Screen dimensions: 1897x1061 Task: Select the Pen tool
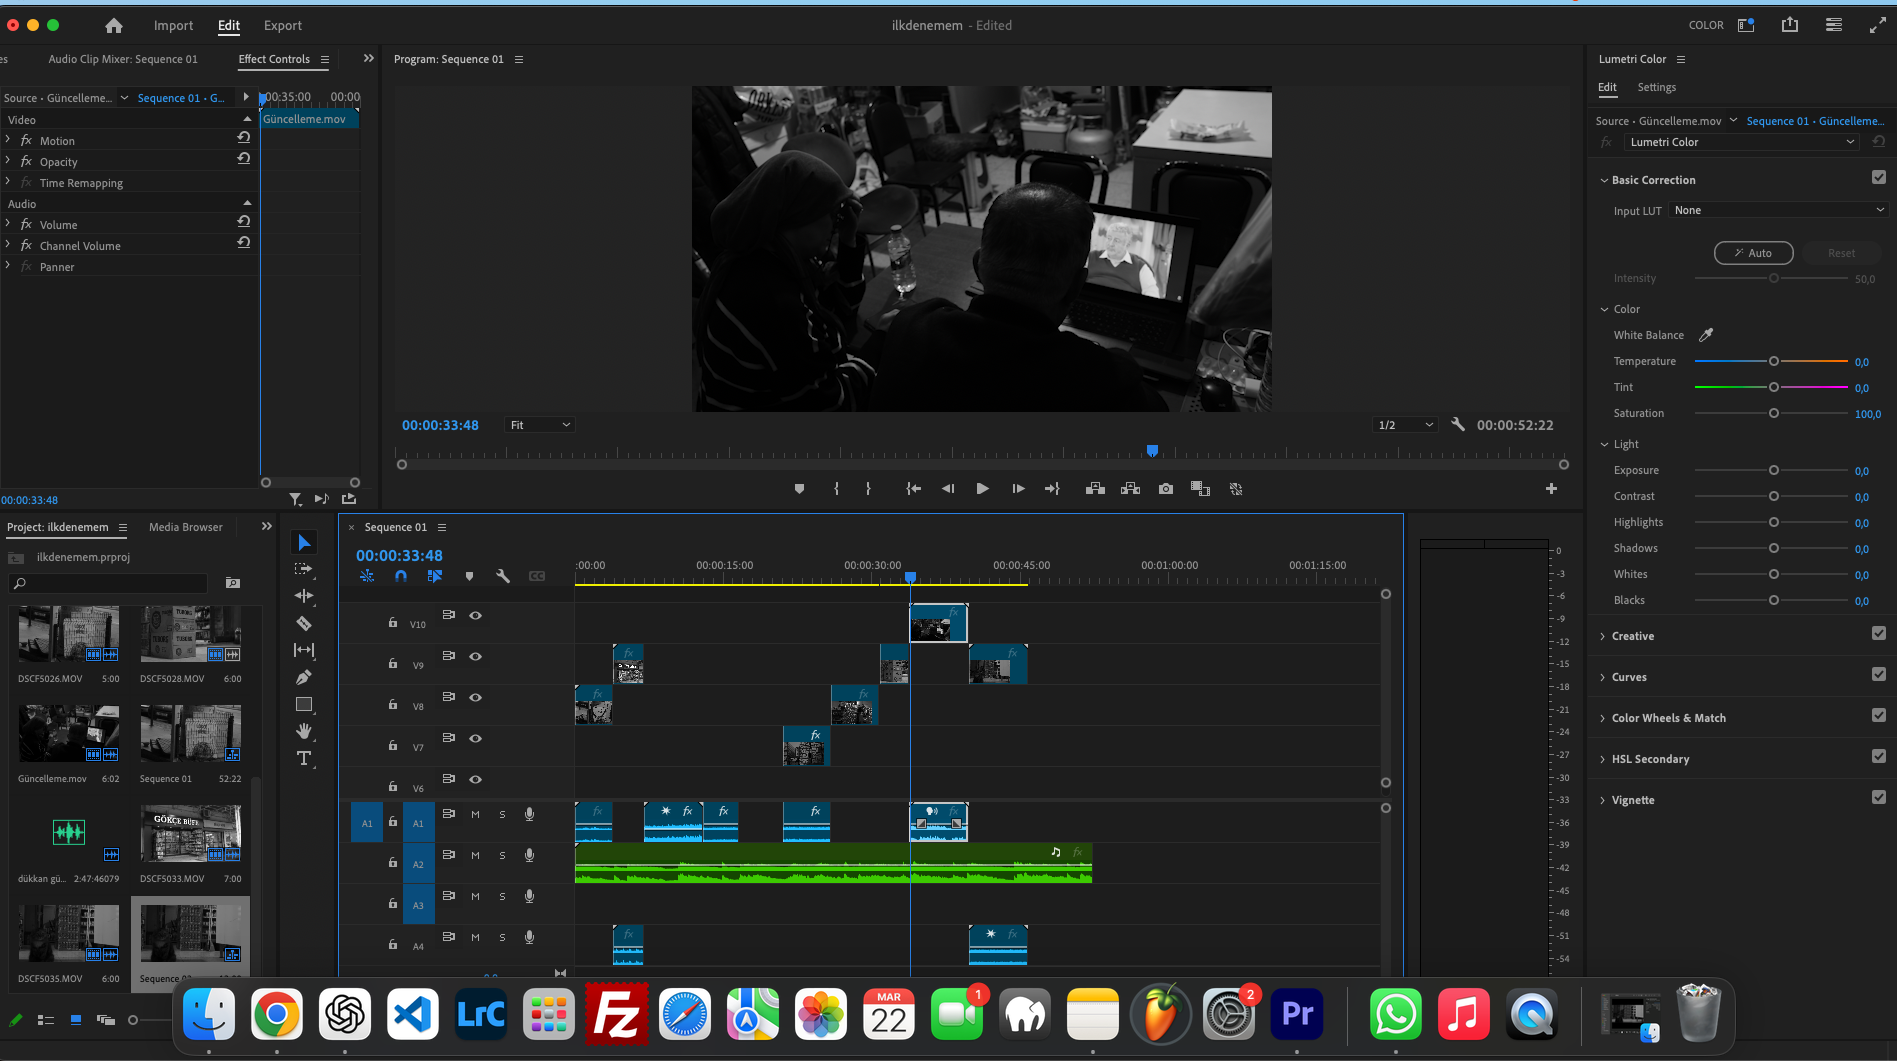point(304,677)
